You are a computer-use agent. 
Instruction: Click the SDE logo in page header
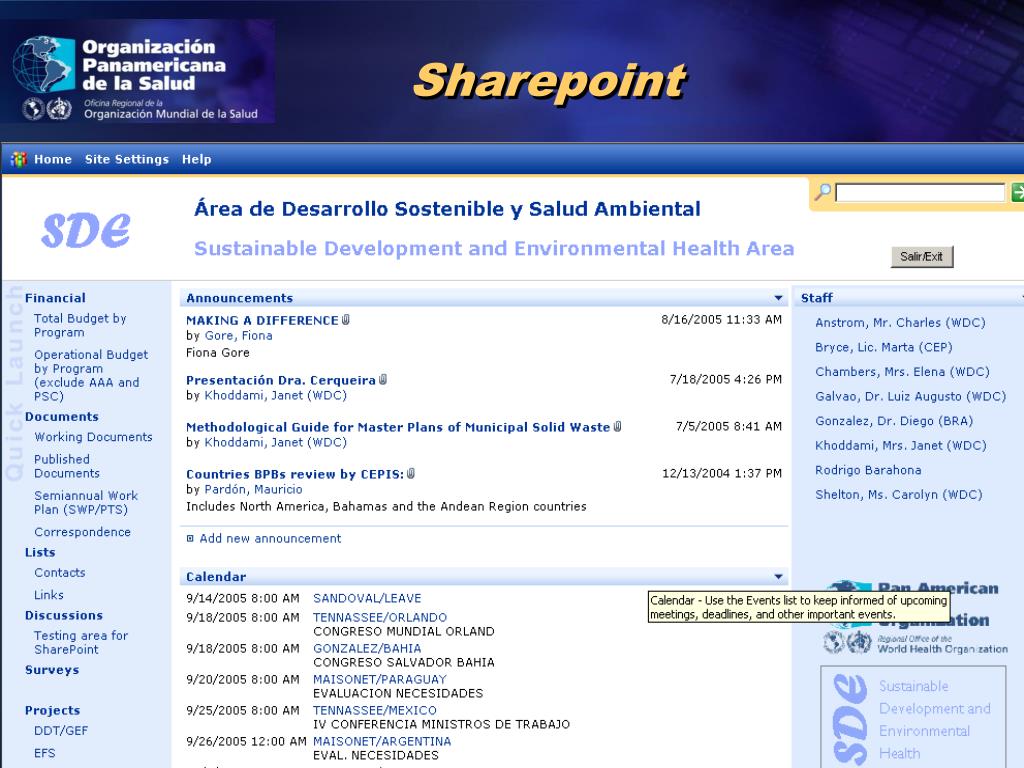[x=86, y=230]
